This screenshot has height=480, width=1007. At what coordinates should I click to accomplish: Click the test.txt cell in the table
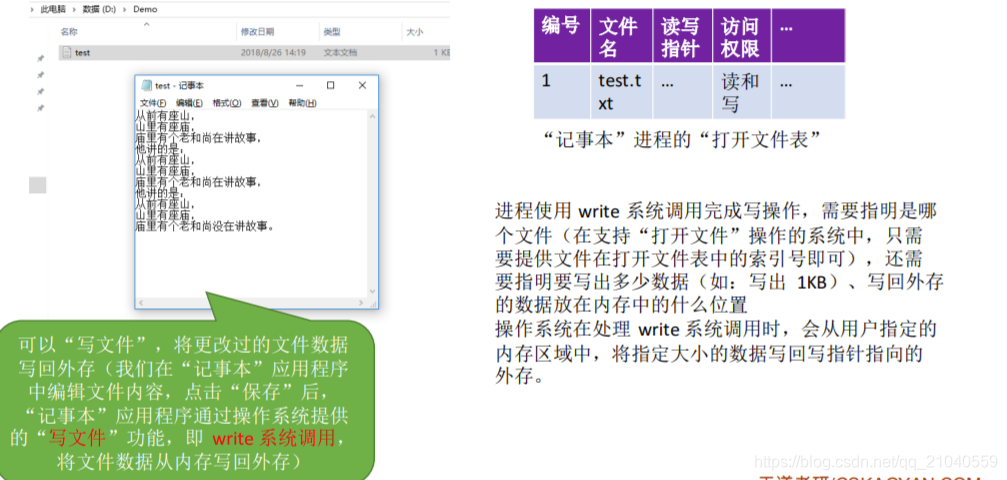click(x=622, y=92)
